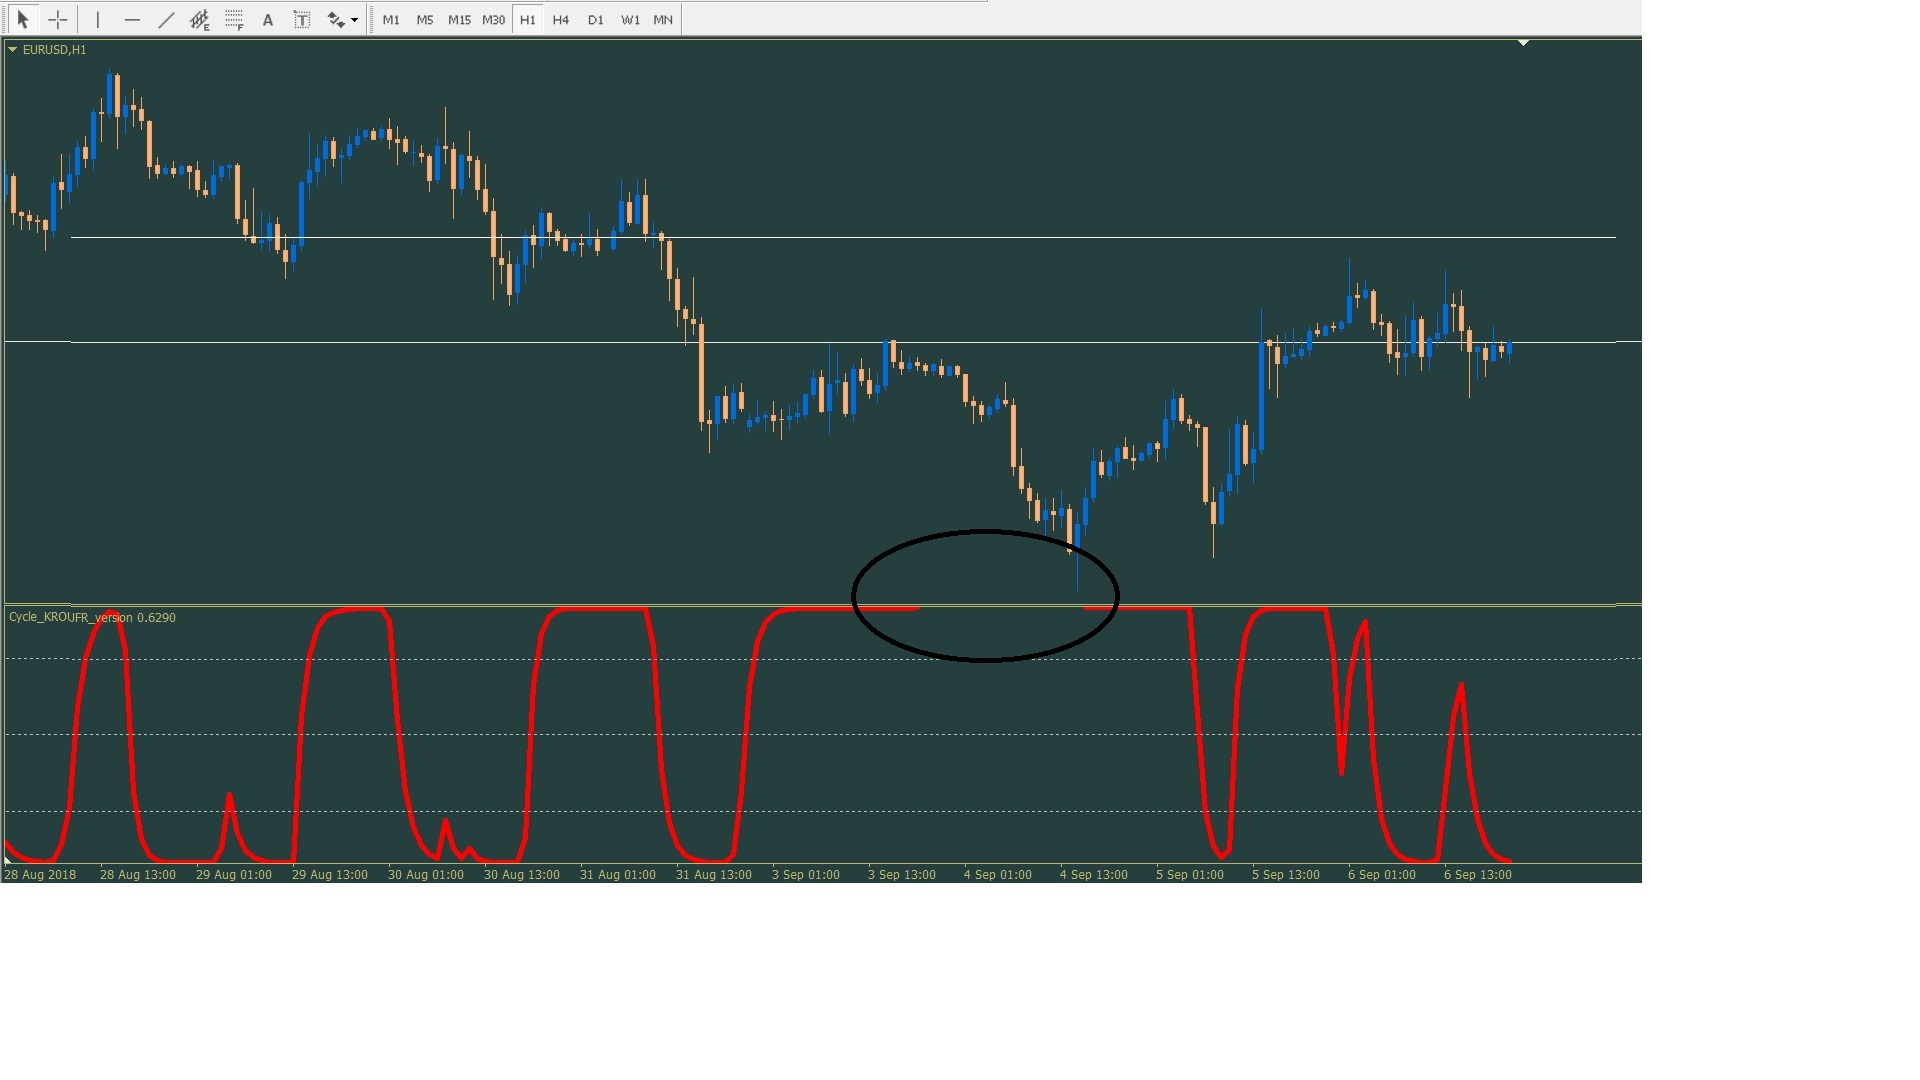The height and width of the screenshot is (1080, 1920).
Task: Select the cursor arrow tool
Action: click(23, 19)
